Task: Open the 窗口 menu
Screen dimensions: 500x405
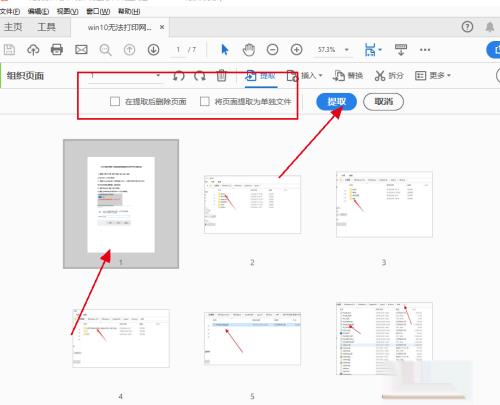Action: coord(98,12)
